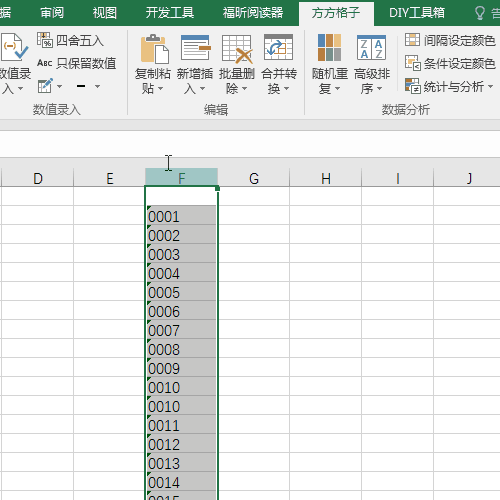
Task: Click the dash line icon
Action: (x=81, y=86)
